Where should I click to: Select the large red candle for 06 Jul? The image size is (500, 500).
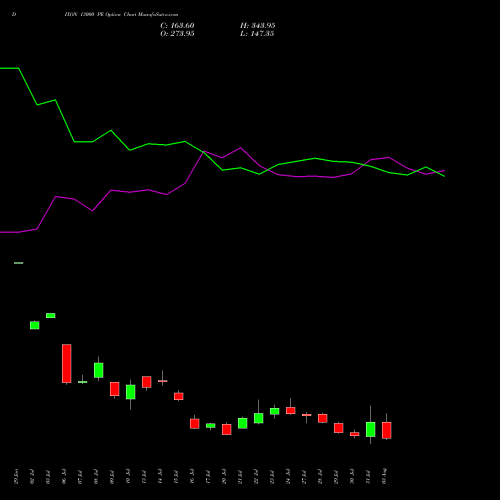click(x=67, y=363)
